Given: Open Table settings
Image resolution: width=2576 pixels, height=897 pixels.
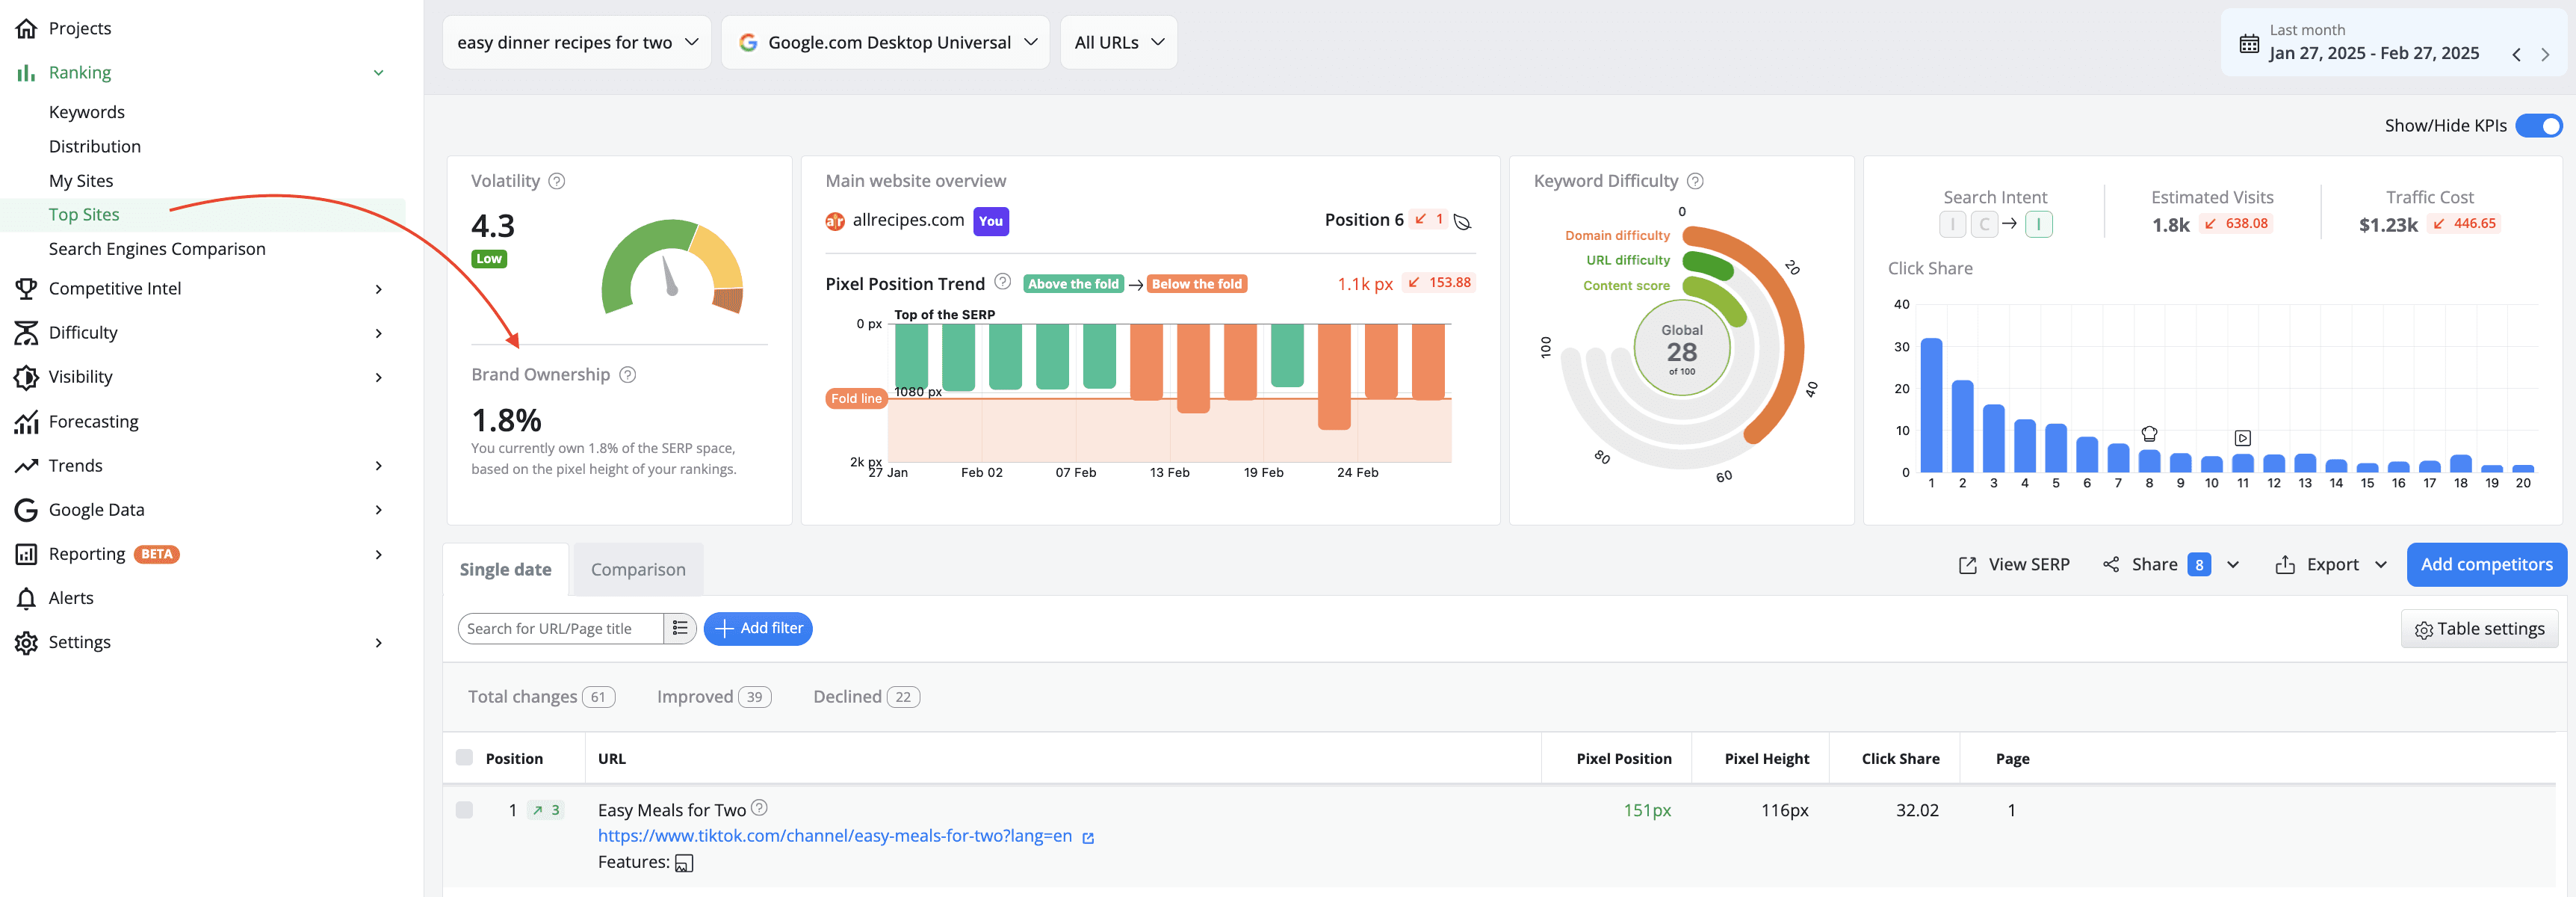Looking at the screenshot, I should coord(2479,629).
